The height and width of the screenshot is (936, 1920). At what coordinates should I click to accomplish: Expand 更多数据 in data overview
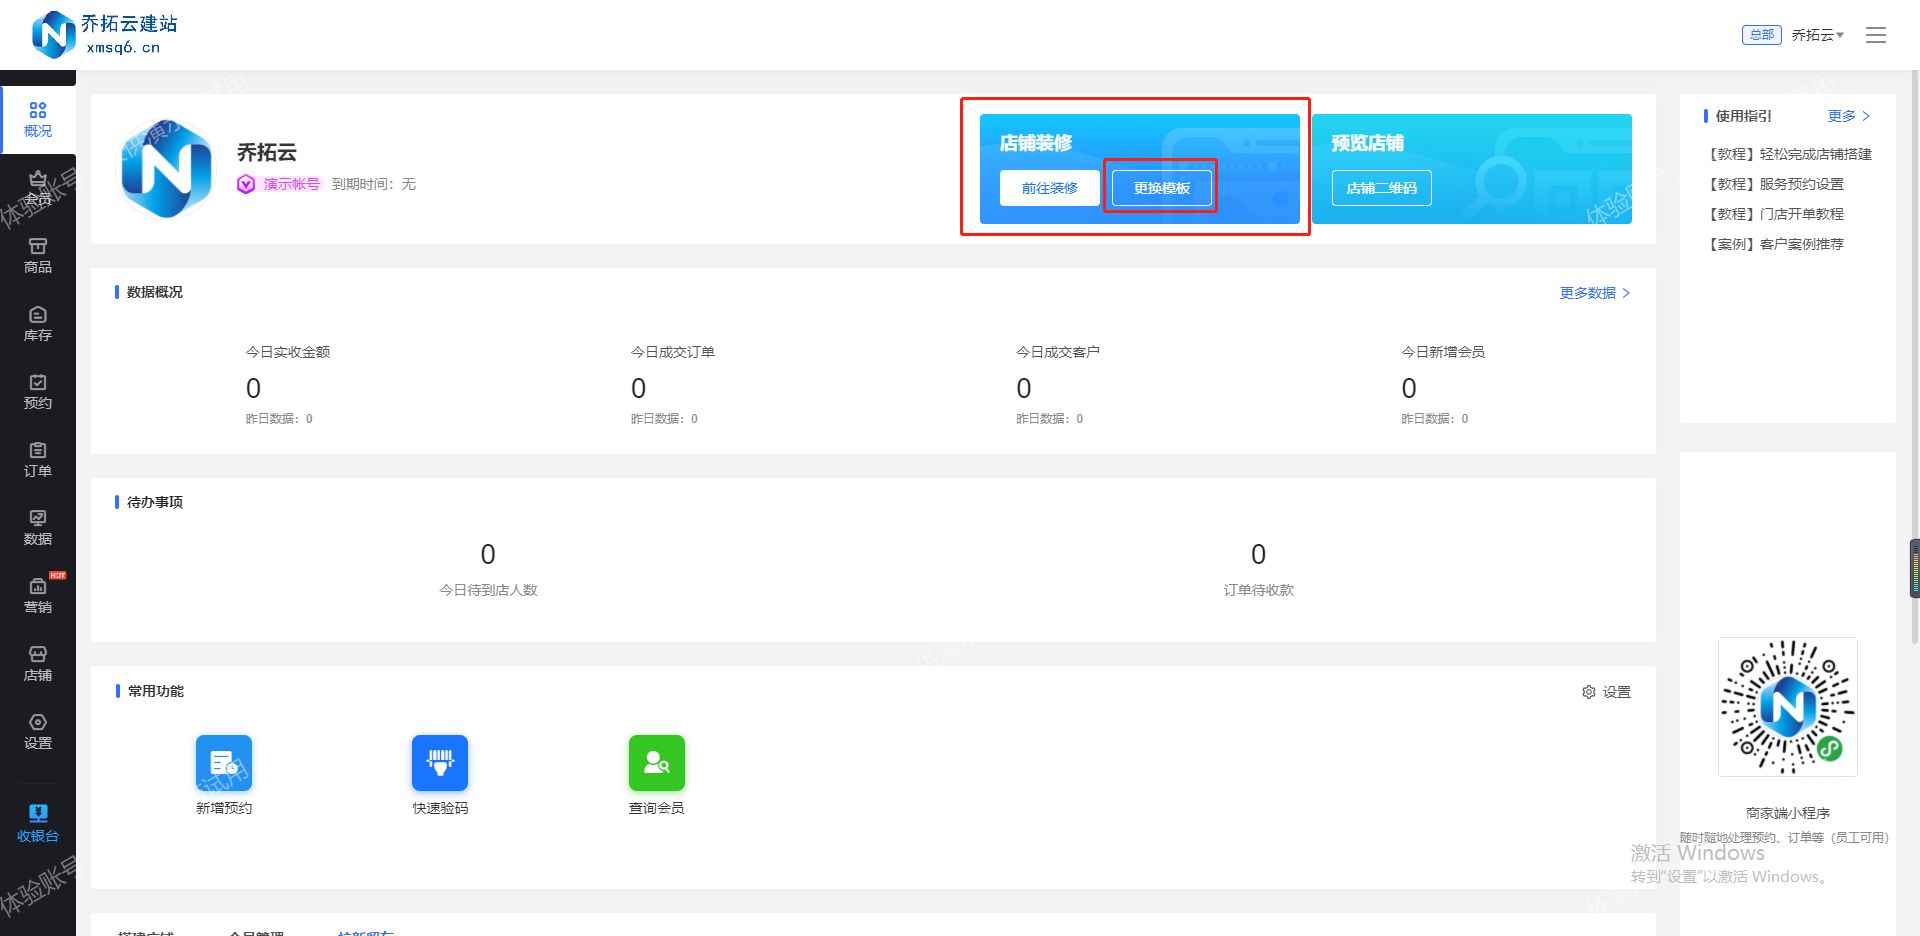click(1594, 293)
